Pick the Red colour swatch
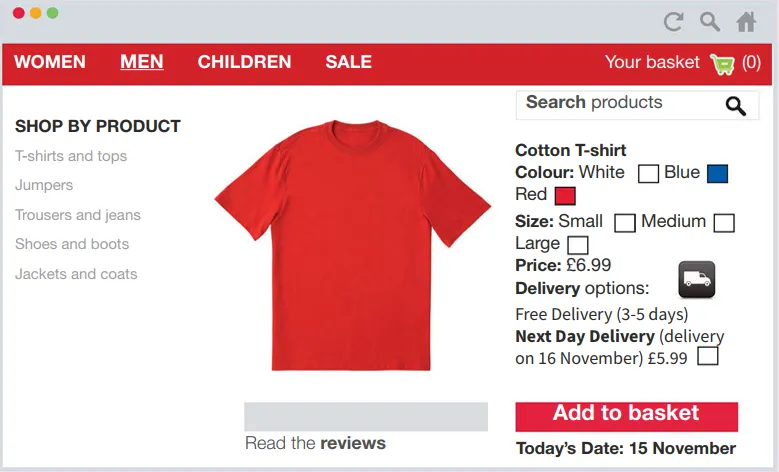 (565, 196)
